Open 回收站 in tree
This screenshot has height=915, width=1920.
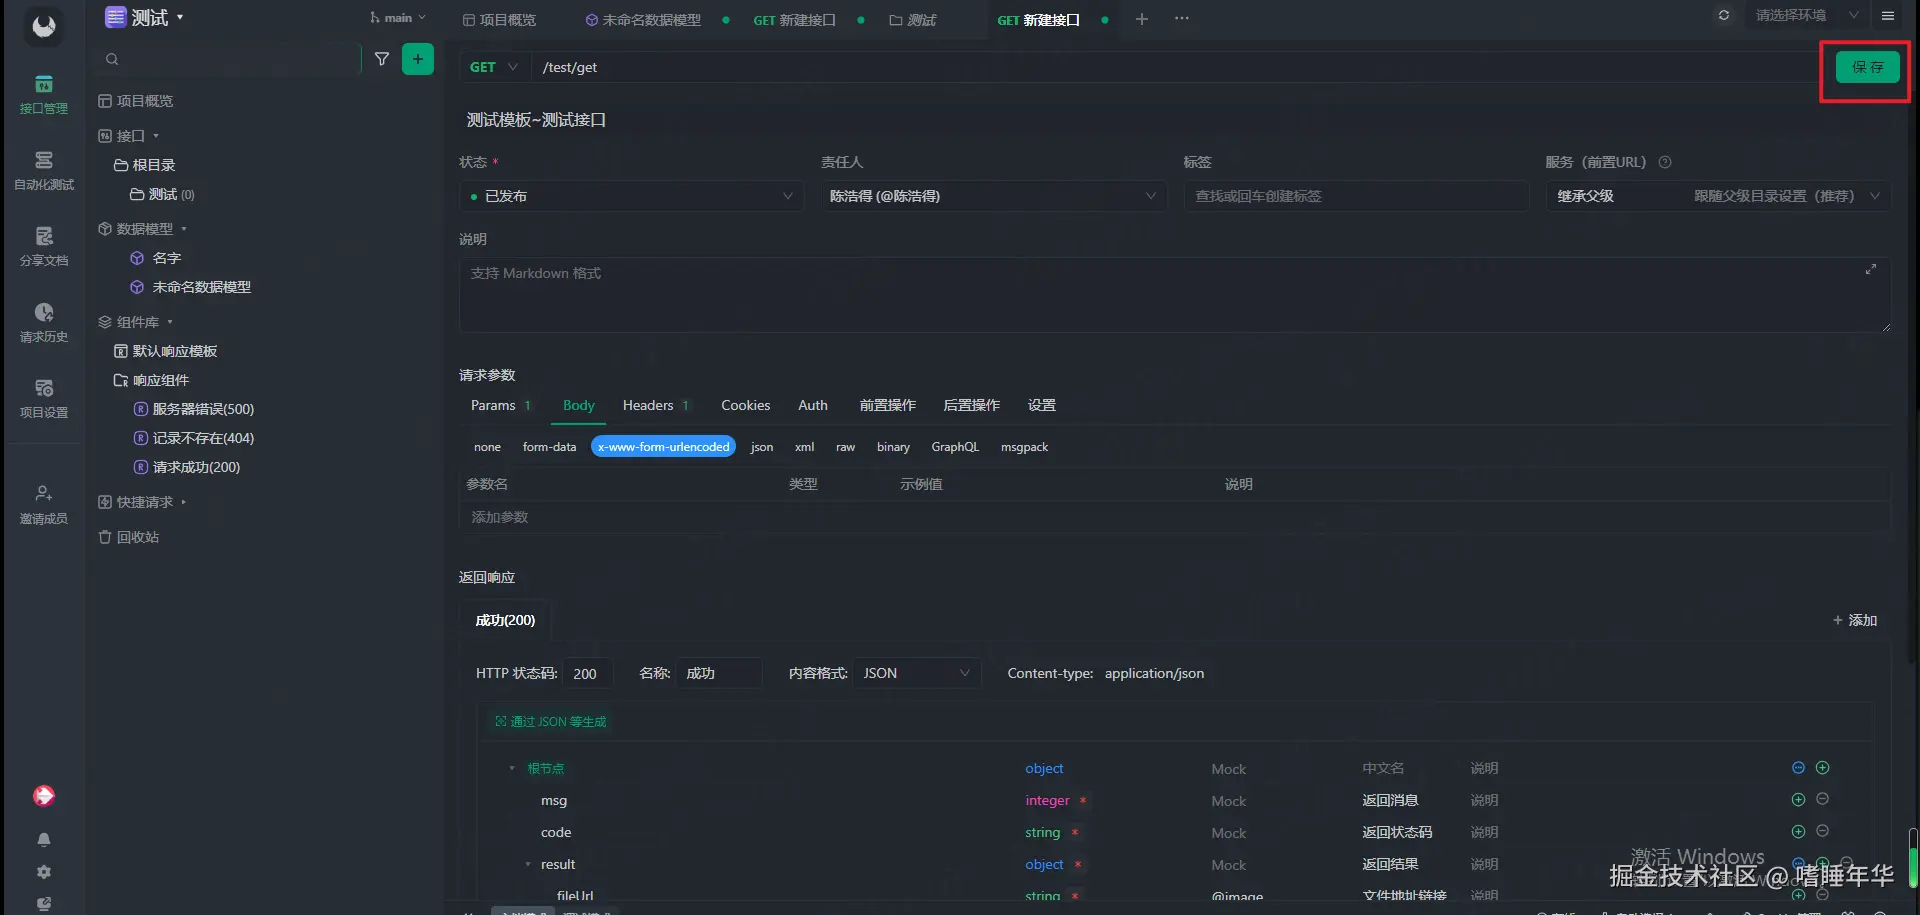click(x=128, y=537)
